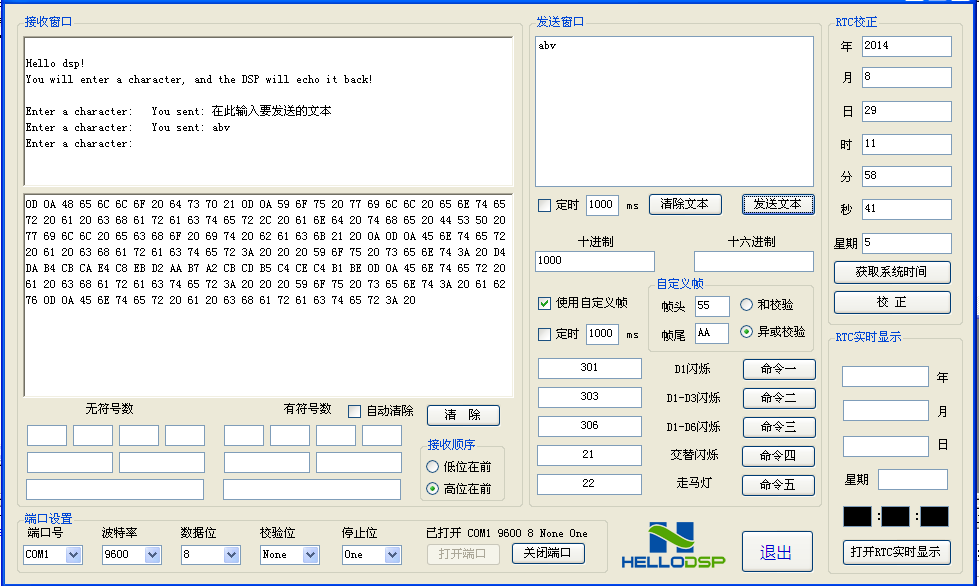This screenshot has width=979, height=586.
Task: Click the RTC实时显示 星期 field
Action: [913, 480]
